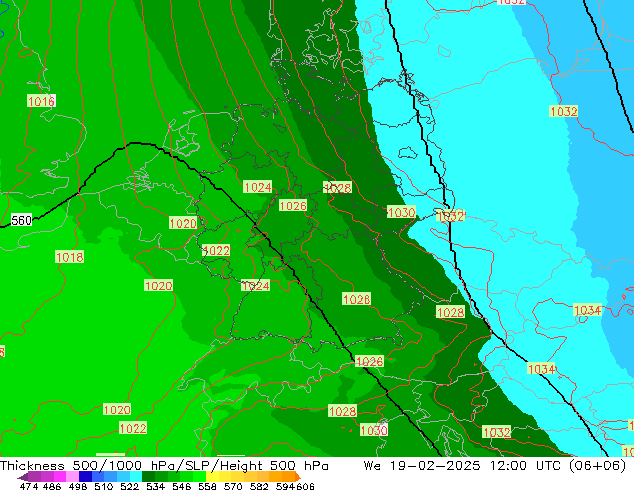Click the 1016 pressure label

[41, 101]
